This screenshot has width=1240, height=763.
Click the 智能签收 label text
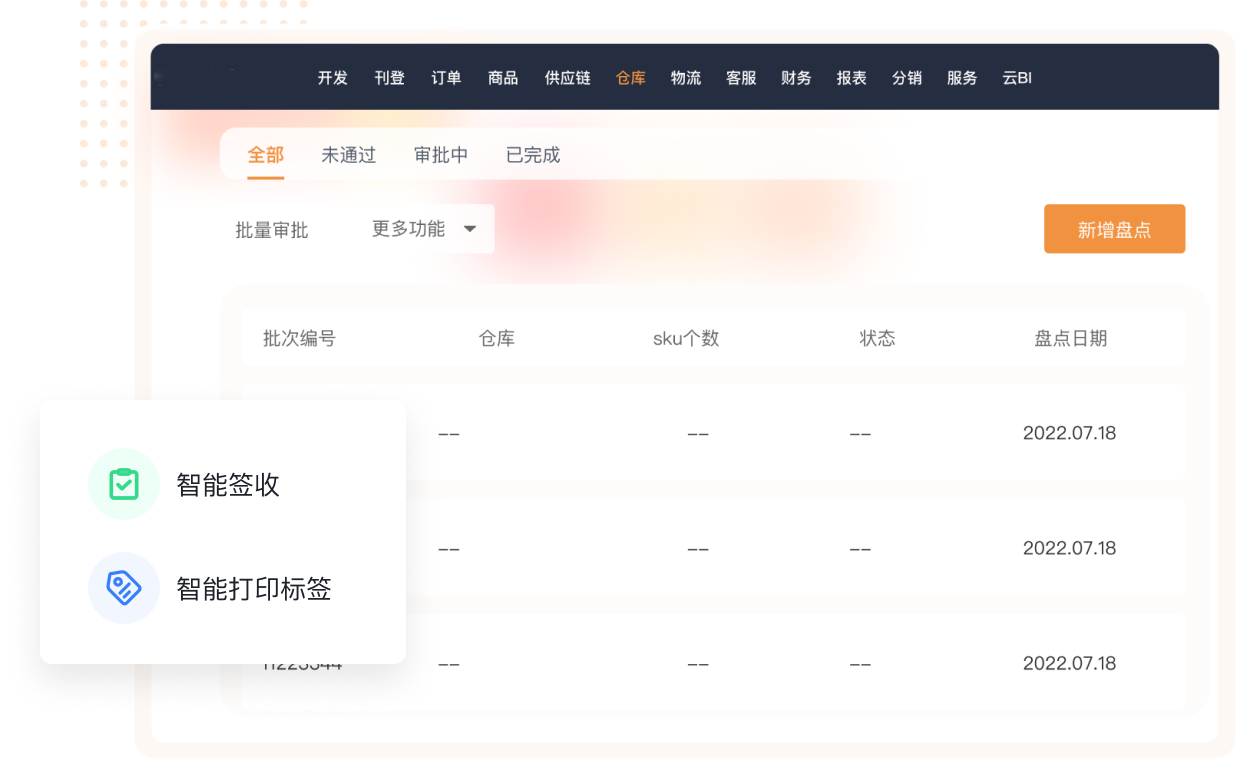228,485
